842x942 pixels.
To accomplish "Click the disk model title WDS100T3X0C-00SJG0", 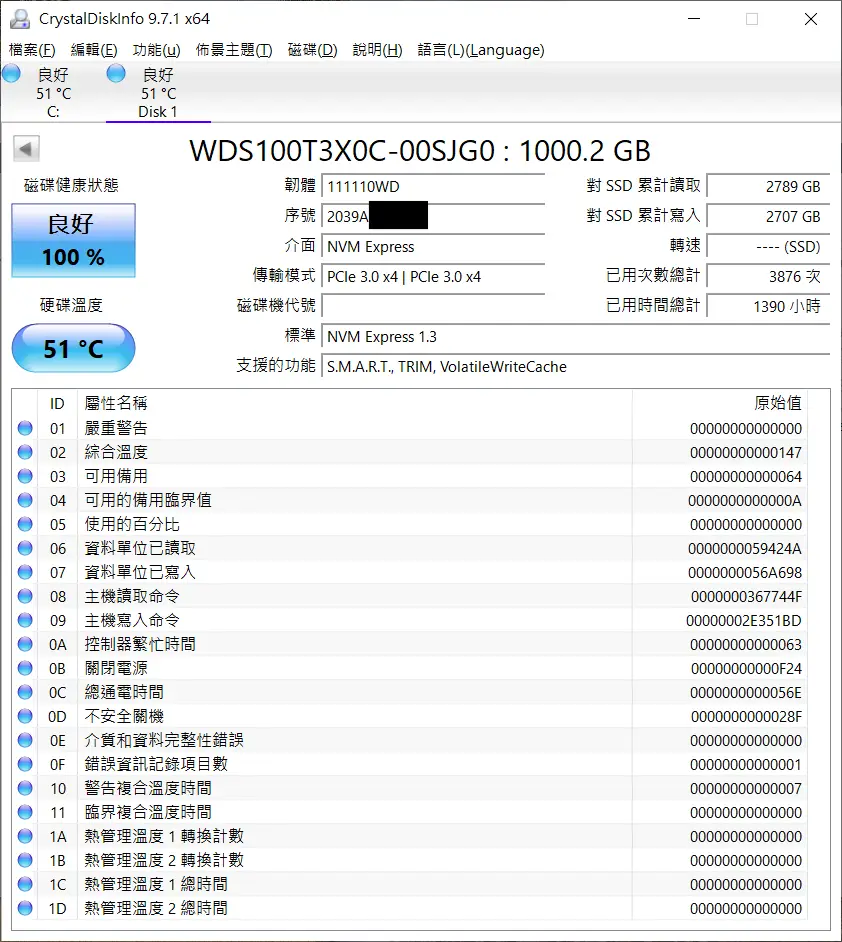I will click(342, 150).
